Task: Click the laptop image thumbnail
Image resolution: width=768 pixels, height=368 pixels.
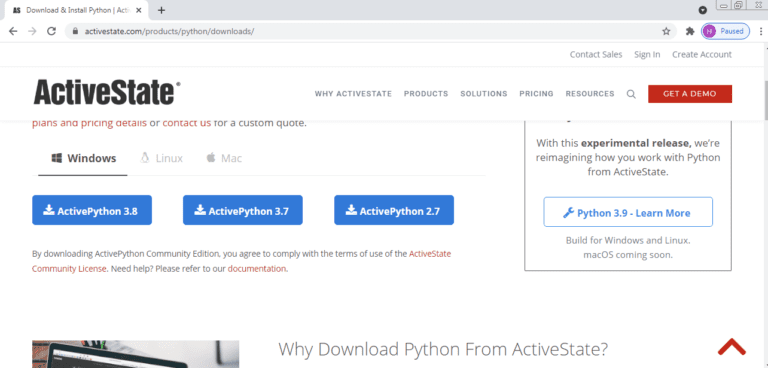Action: pyautogui.click(x=136, y=354)
